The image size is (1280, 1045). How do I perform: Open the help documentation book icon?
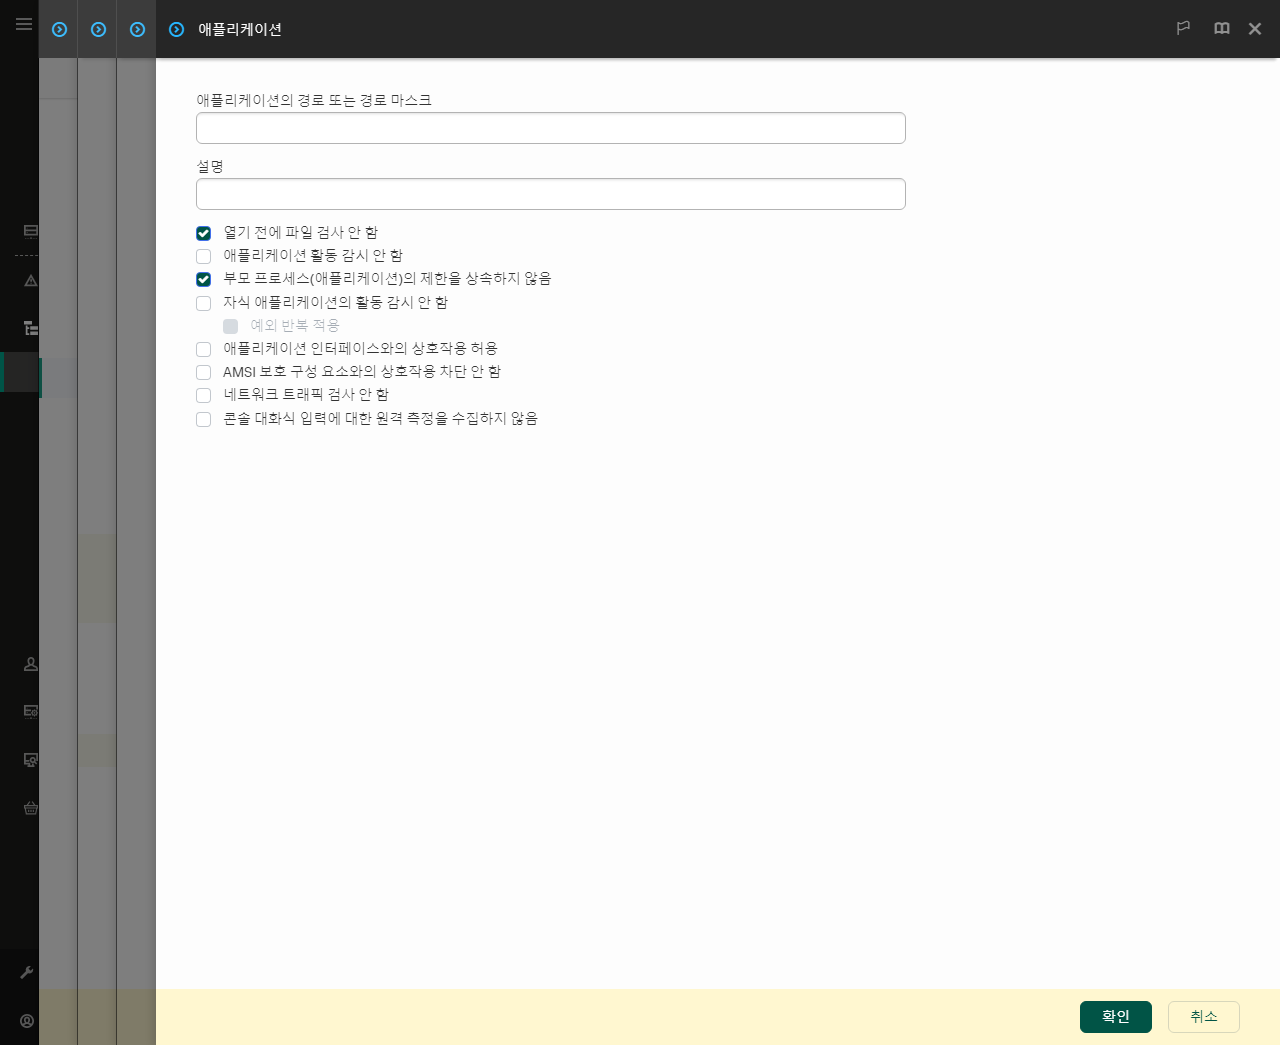click(1221, 28)
